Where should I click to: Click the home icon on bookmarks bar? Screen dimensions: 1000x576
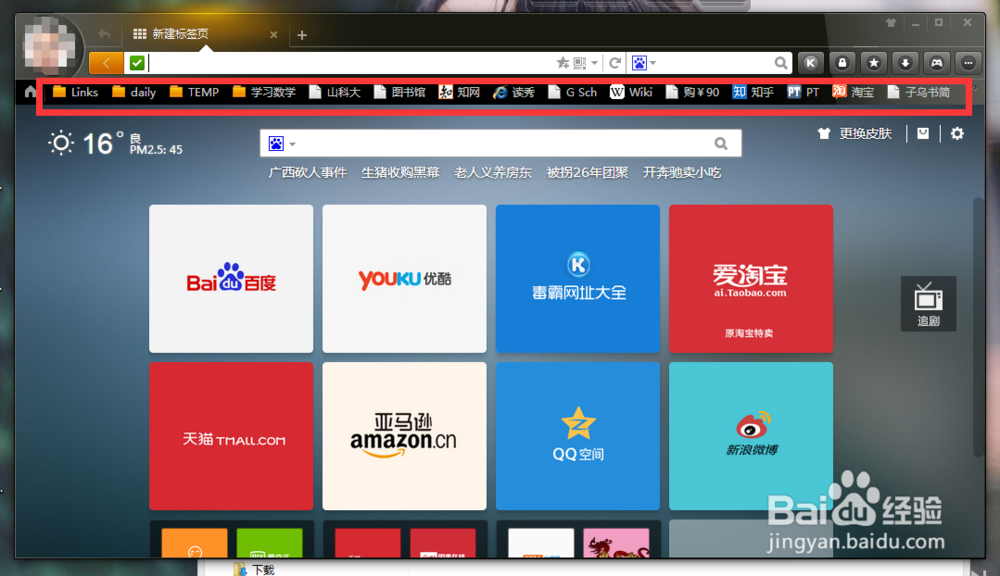click(x=30, y=92)
